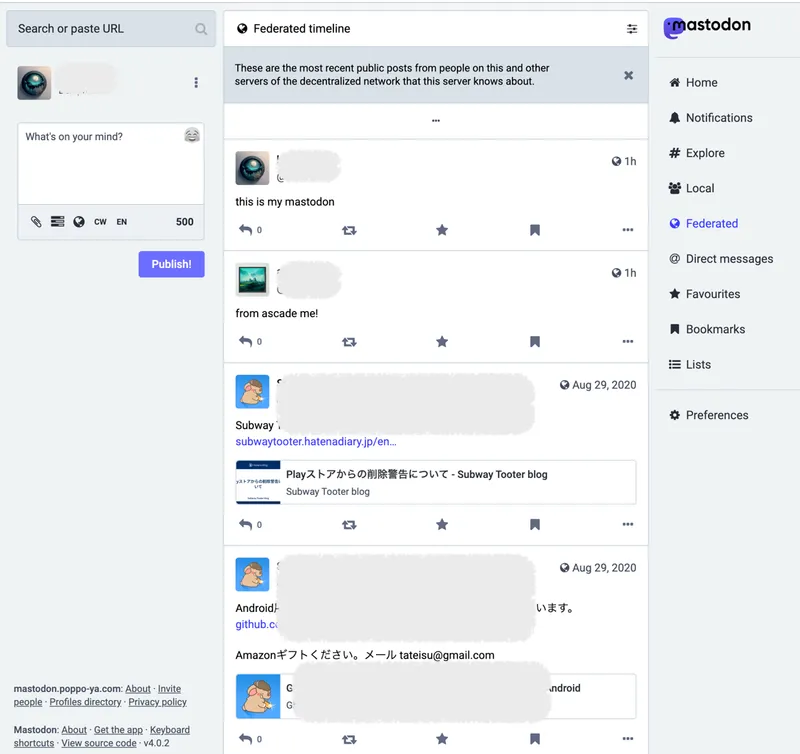Go to Home in navigation panel
This screenshot has height=754, width=800.
click(x=693, y=83)
